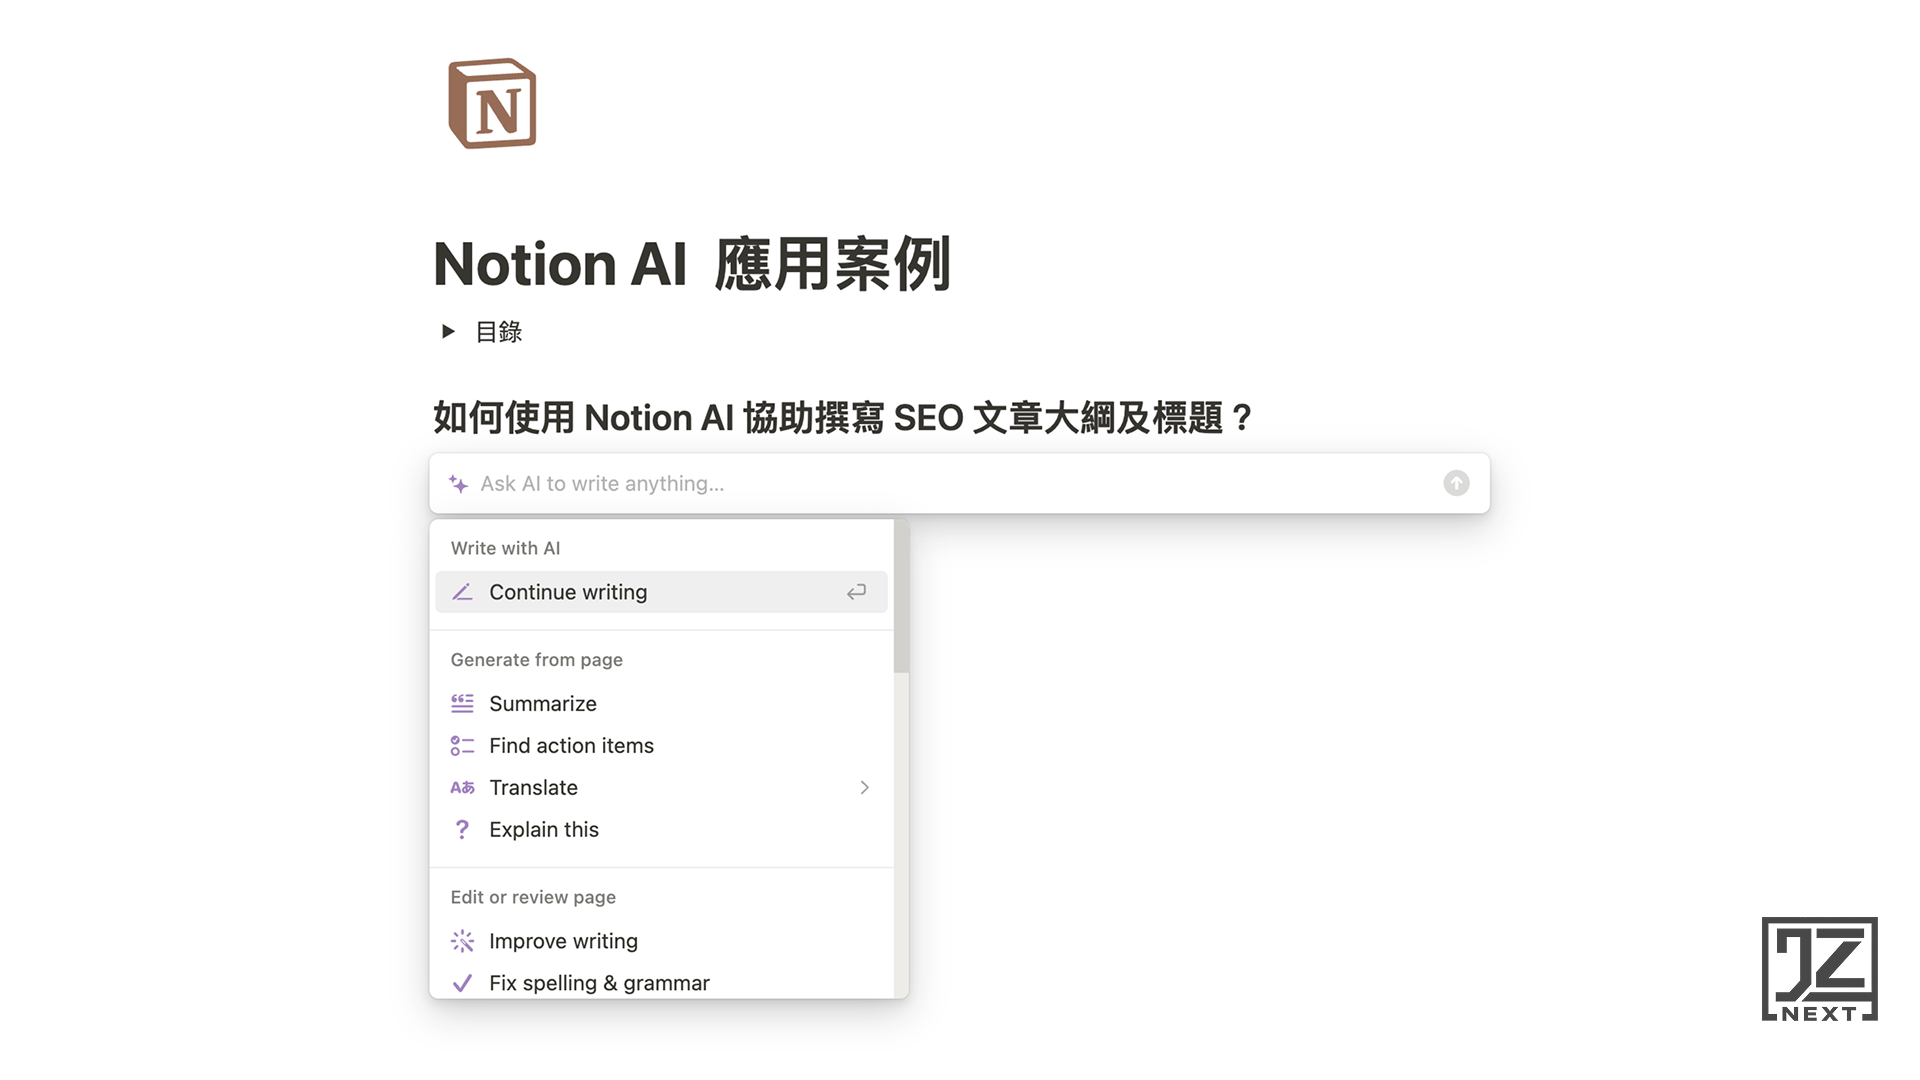Click the question mark Explain icon

pos(462,830)
